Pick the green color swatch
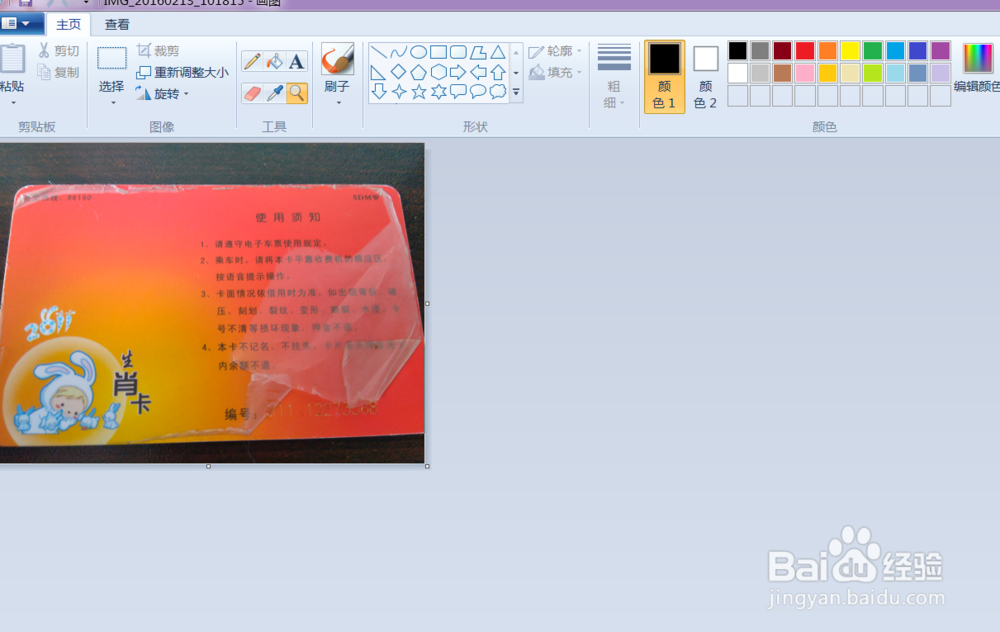This screenshot has height=632, width=1000. [x=872, y=50]
